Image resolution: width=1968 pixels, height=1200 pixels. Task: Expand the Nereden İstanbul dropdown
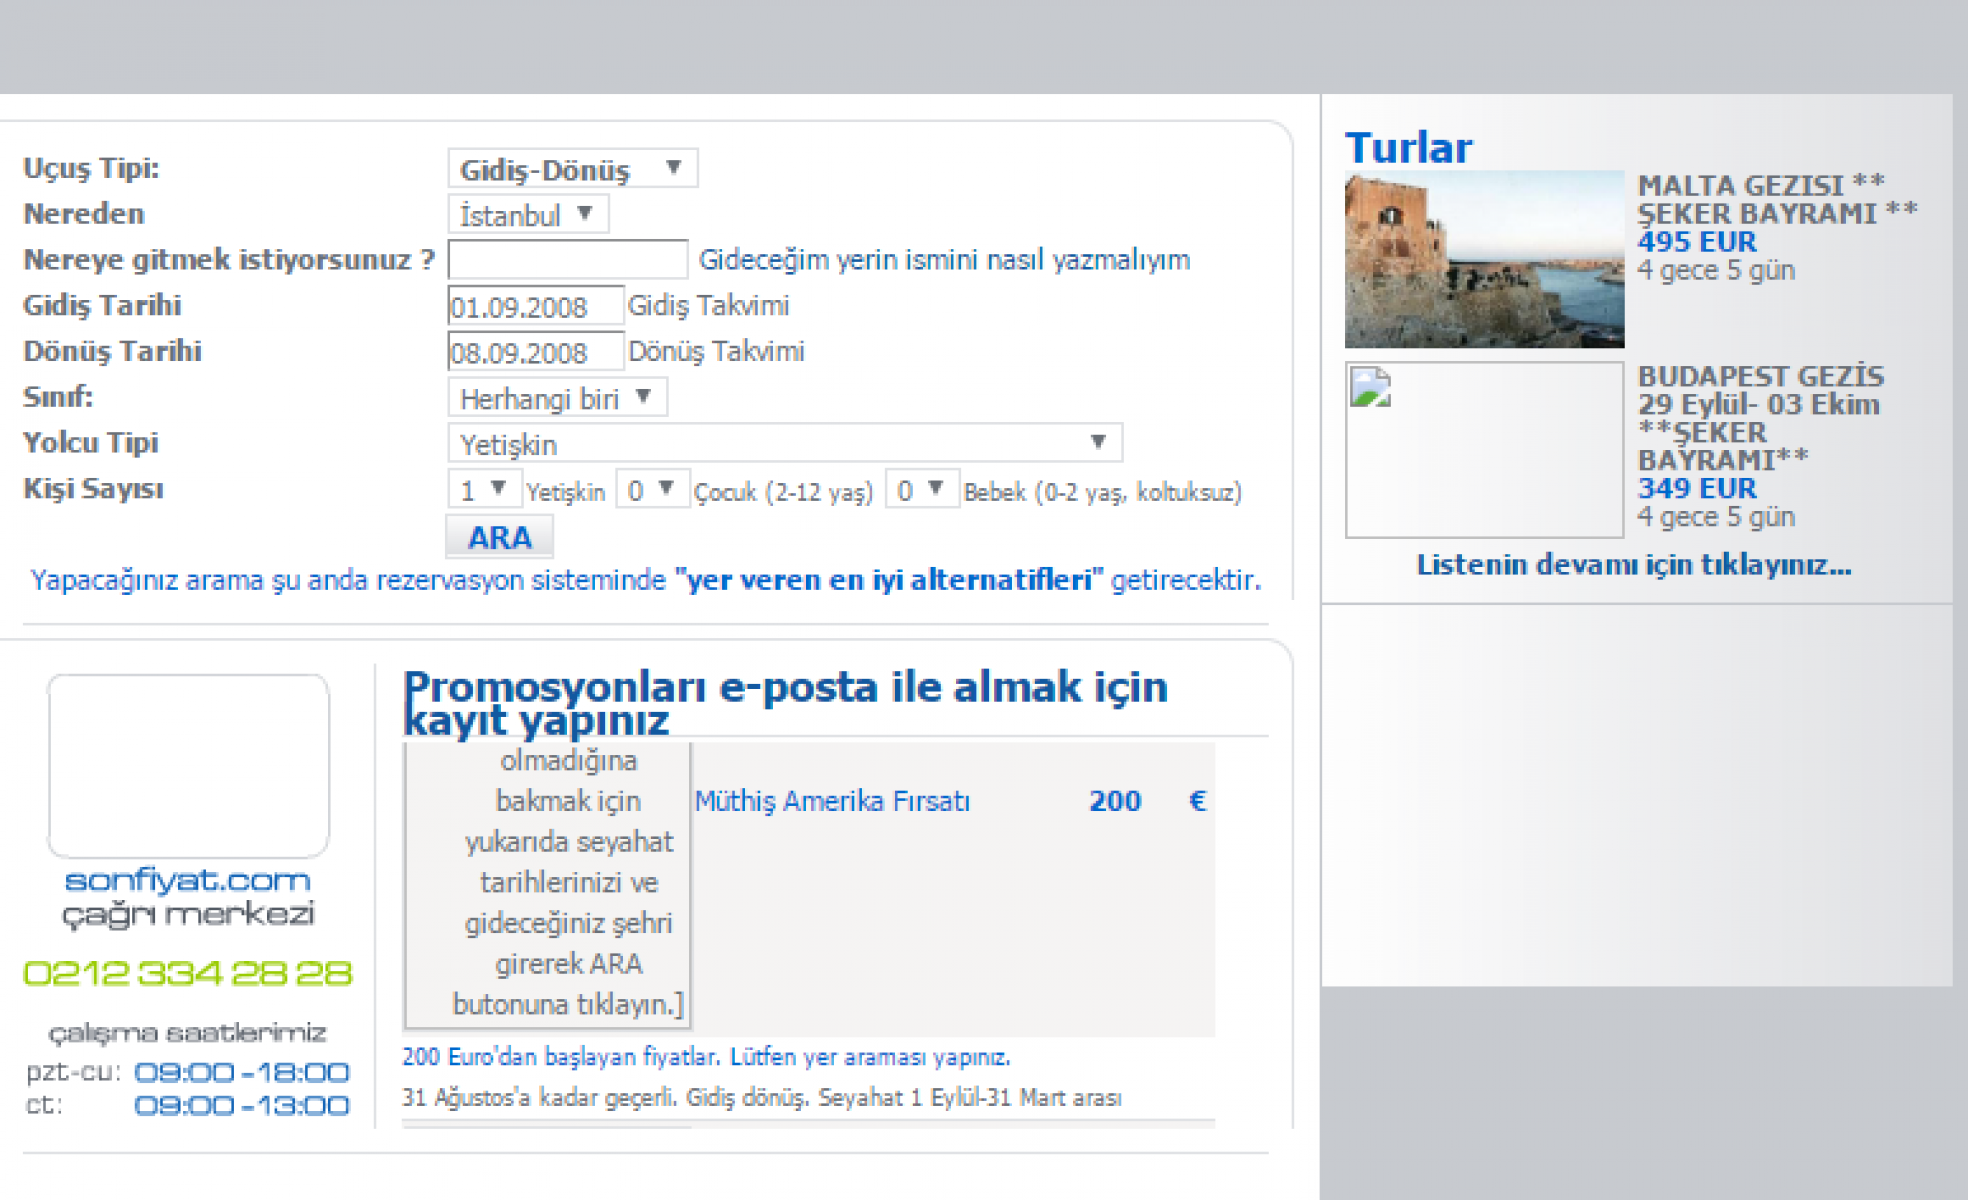click(527, 215)
